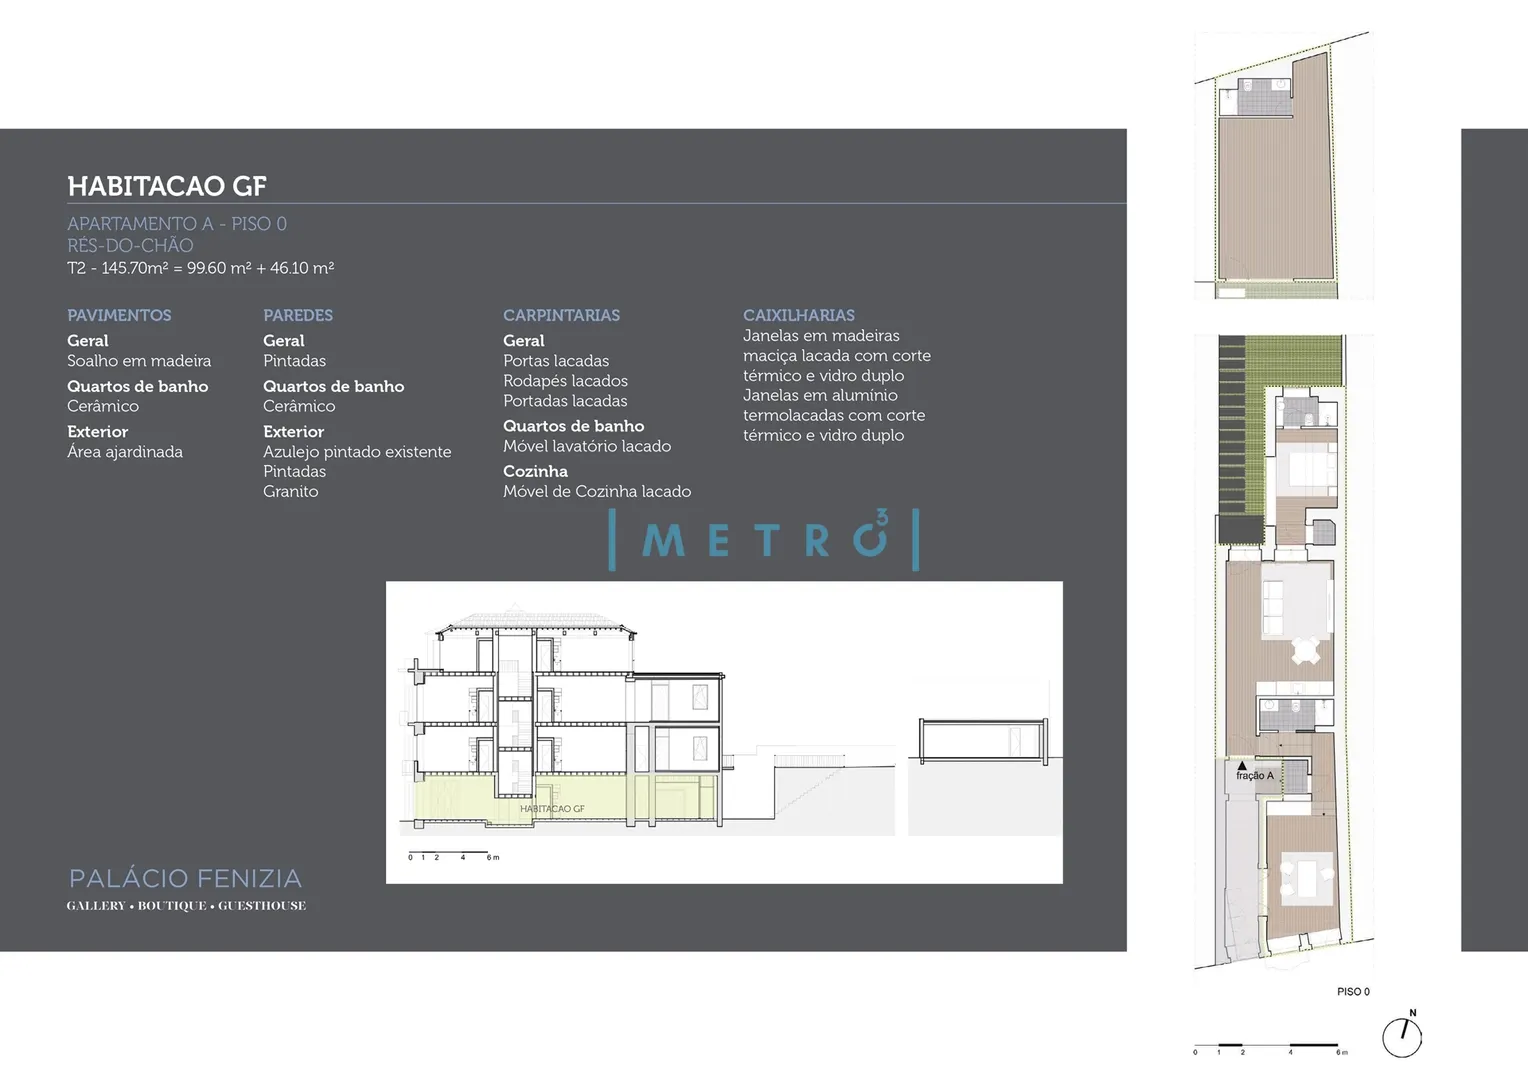Click 'Cerâmico' in the PAVIMENTOS column
The image size is (1528, 1080).
[x=103, y=406]
